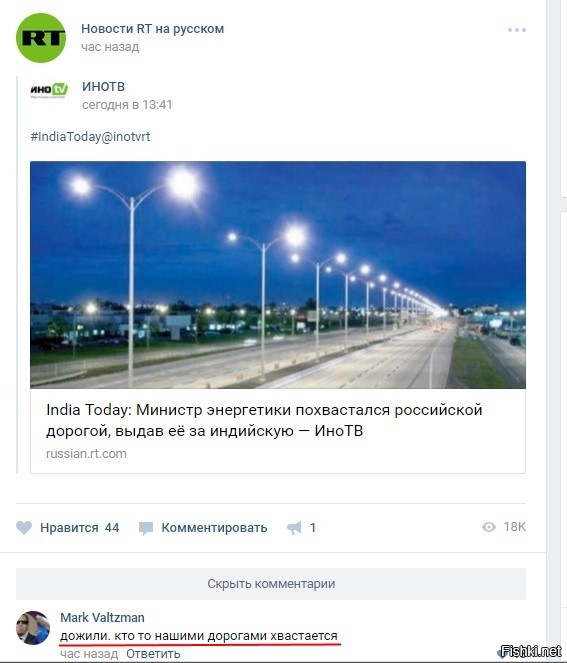567x663 pixels.
Task: Follow the russian.rt.com source link
Action: pyautogui.click(x=86, y=454)
